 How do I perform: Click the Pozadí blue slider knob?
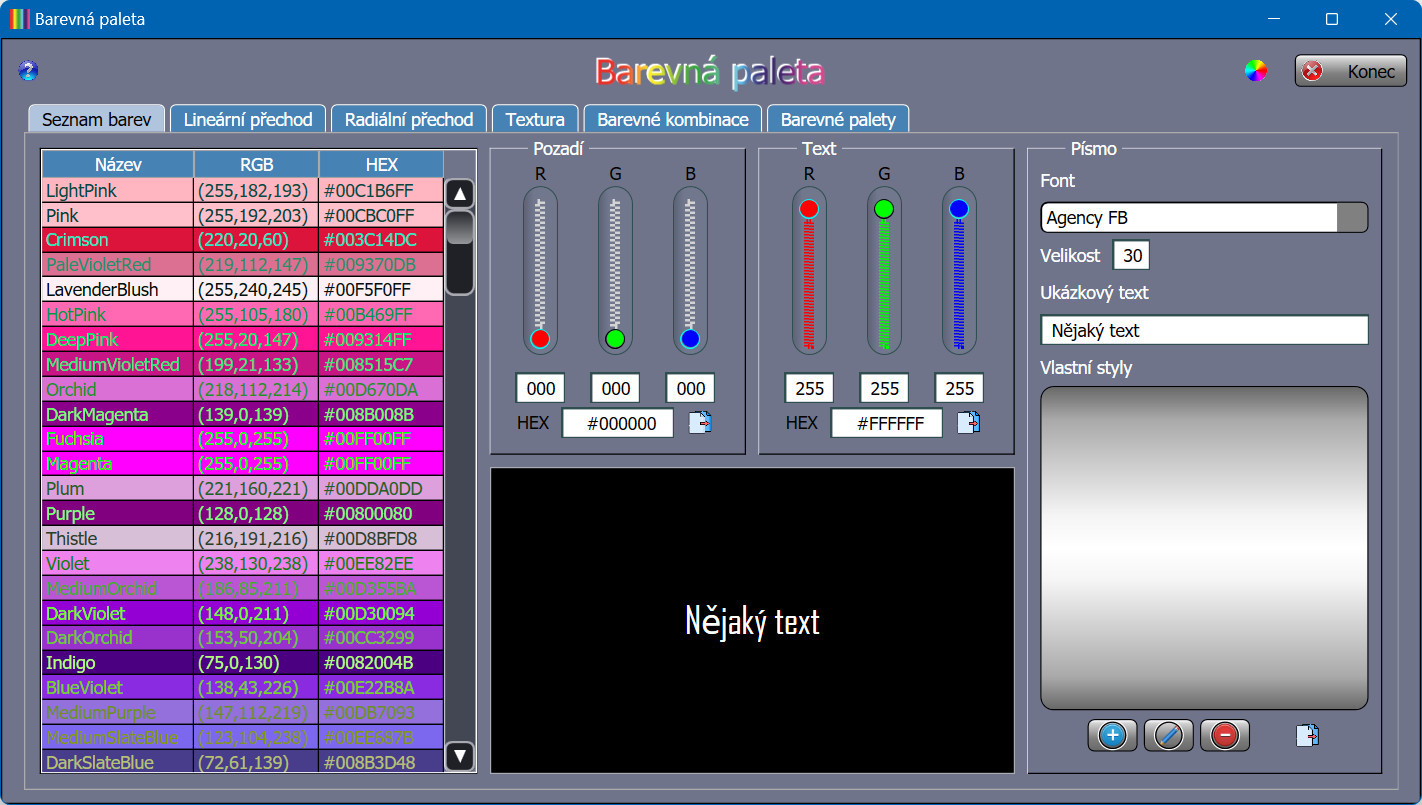(690, 339)
